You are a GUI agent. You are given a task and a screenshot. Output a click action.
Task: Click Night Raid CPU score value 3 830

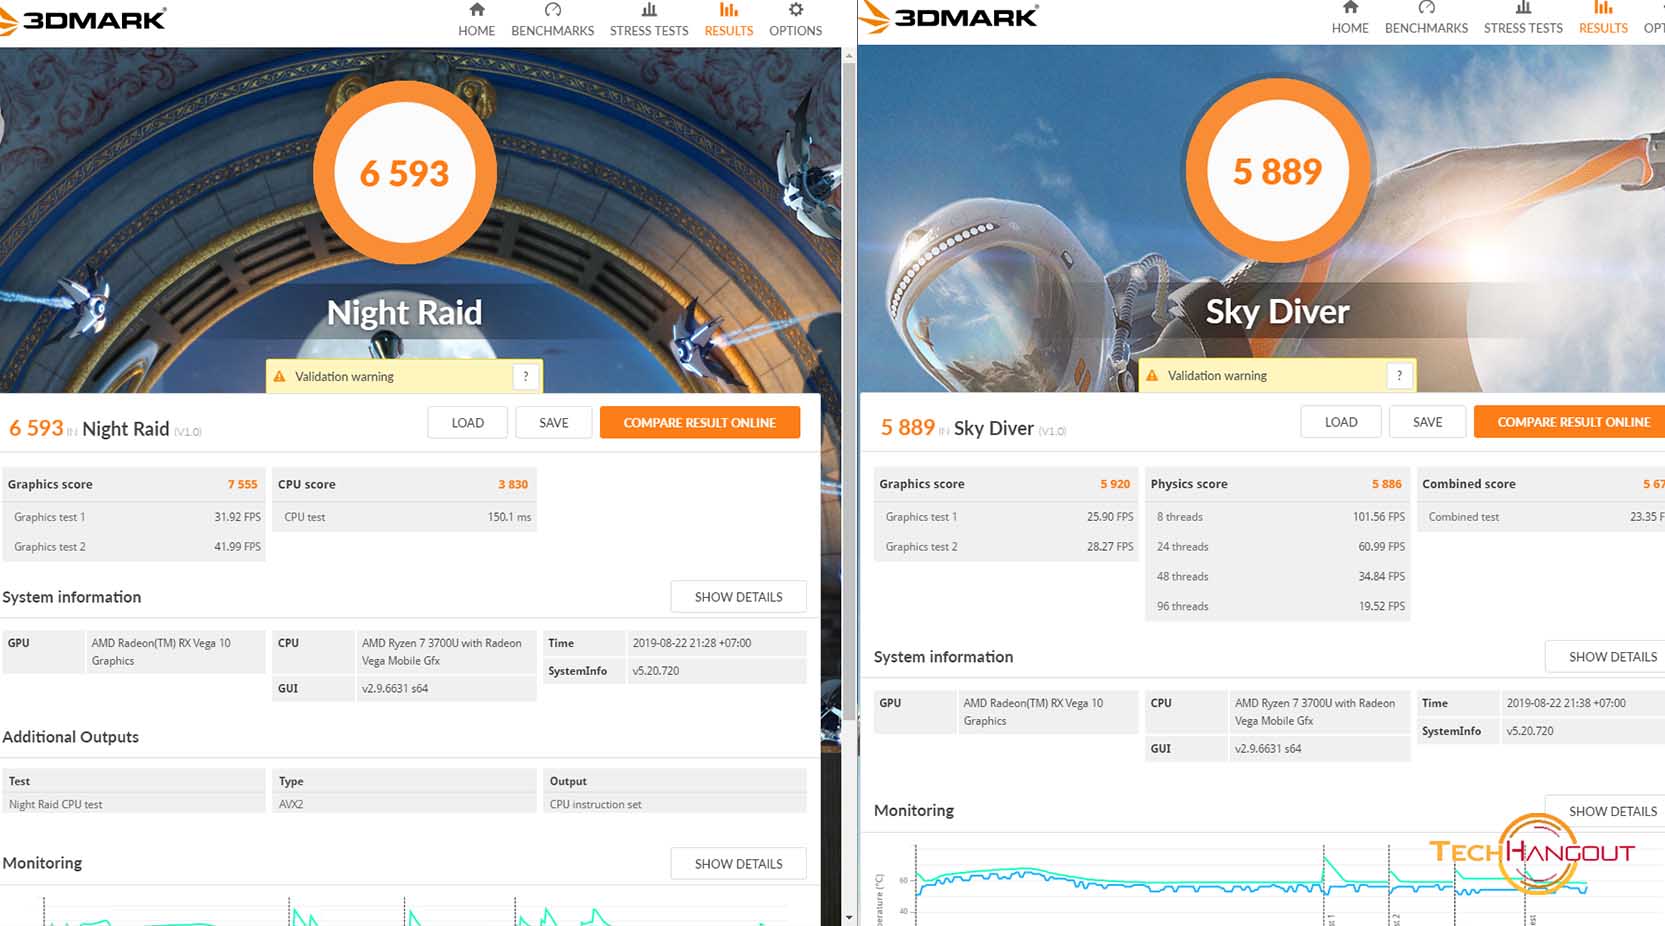513,484
